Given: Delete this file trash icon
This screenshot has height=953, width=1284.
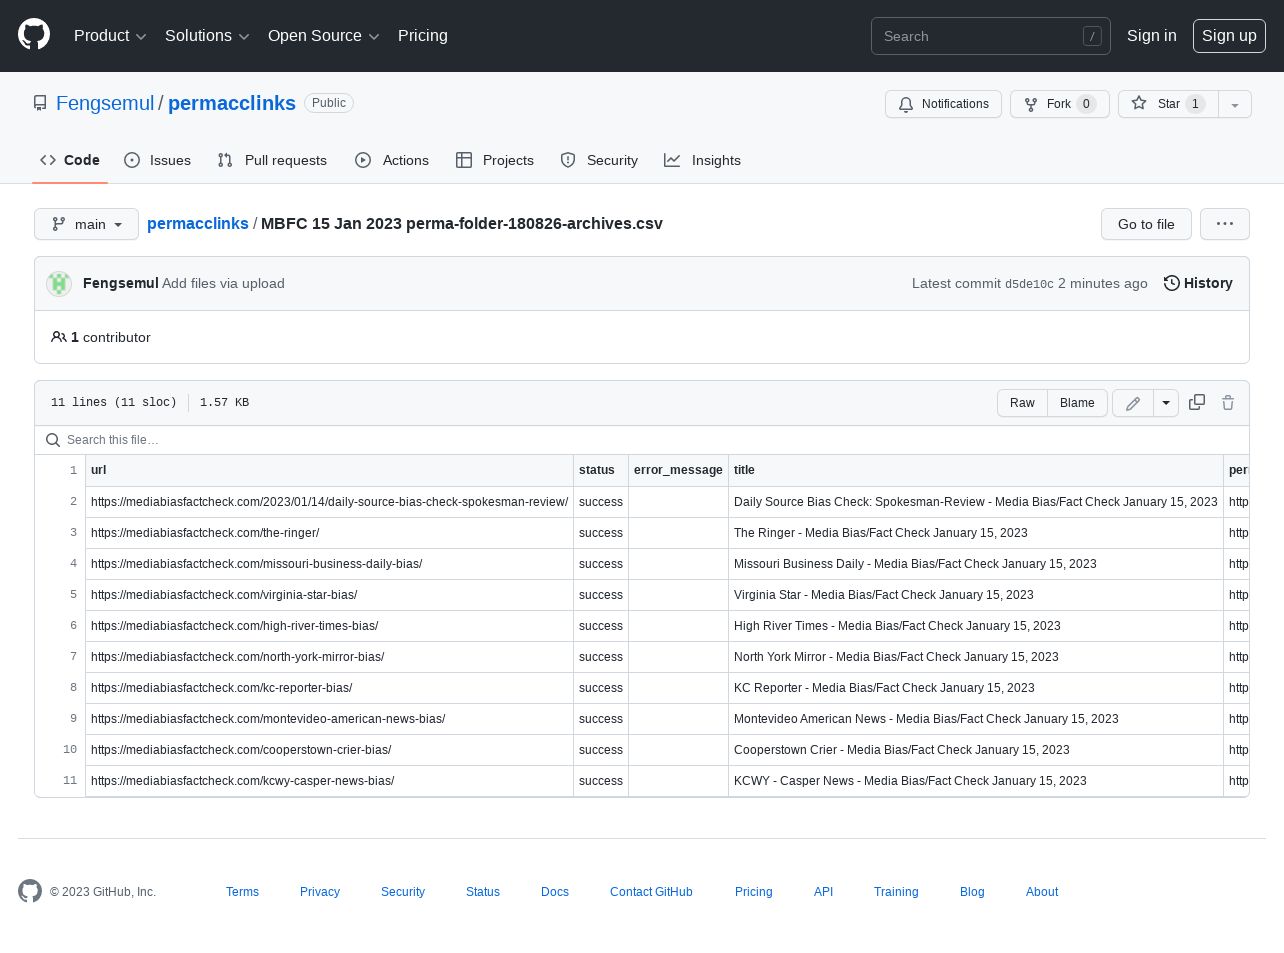Looking at the screenshot, I should pos(1228,402).
